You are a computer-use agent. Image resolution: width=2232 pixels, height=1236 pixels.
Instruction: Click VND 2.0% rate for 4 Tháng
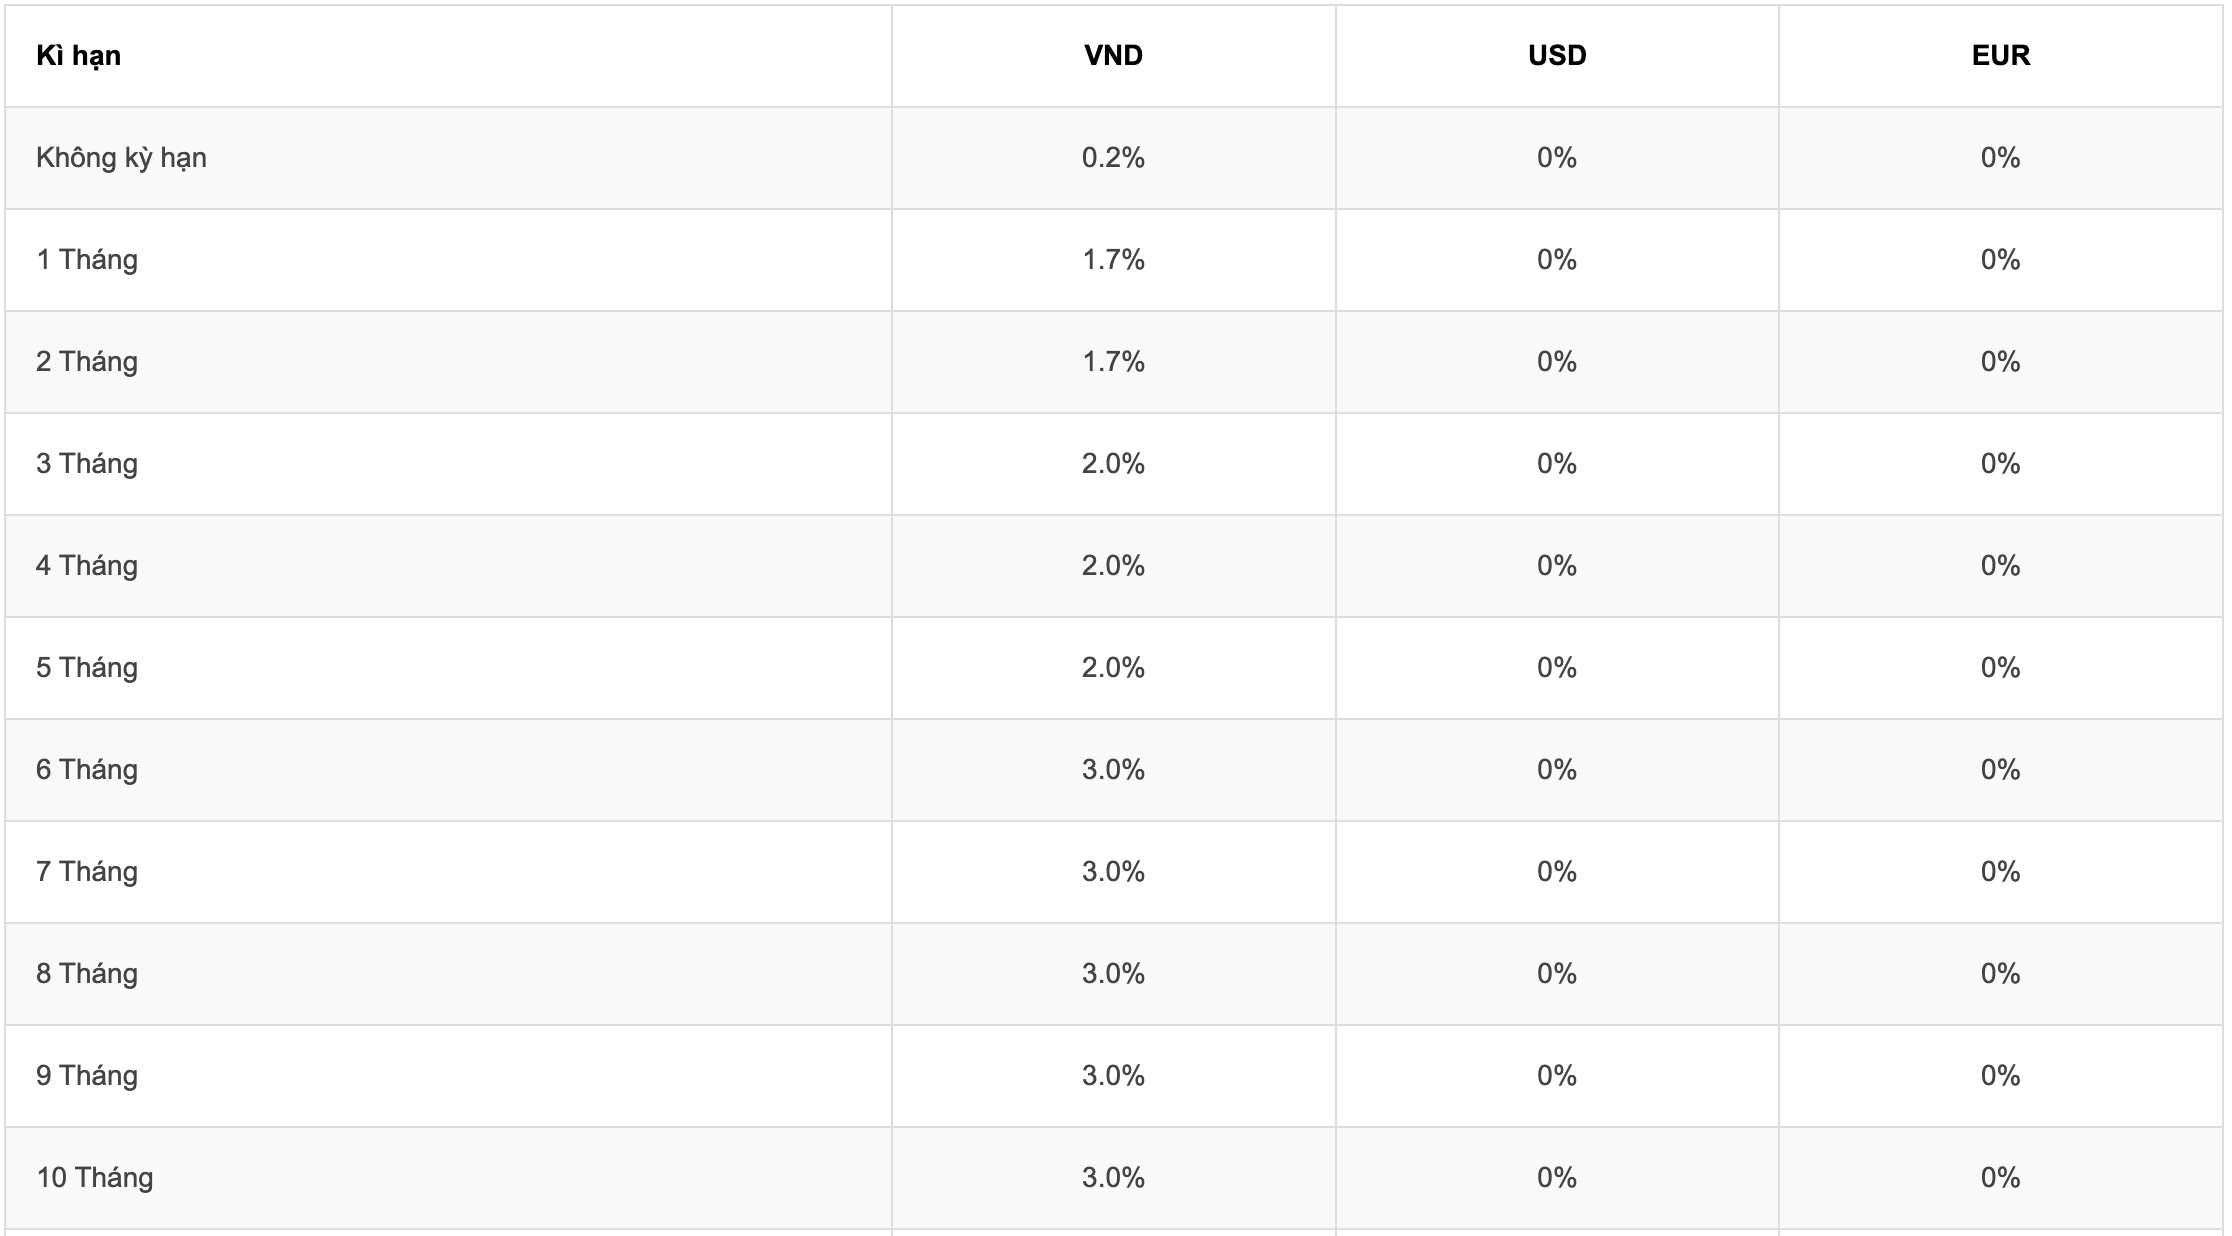click(1113, 566)
